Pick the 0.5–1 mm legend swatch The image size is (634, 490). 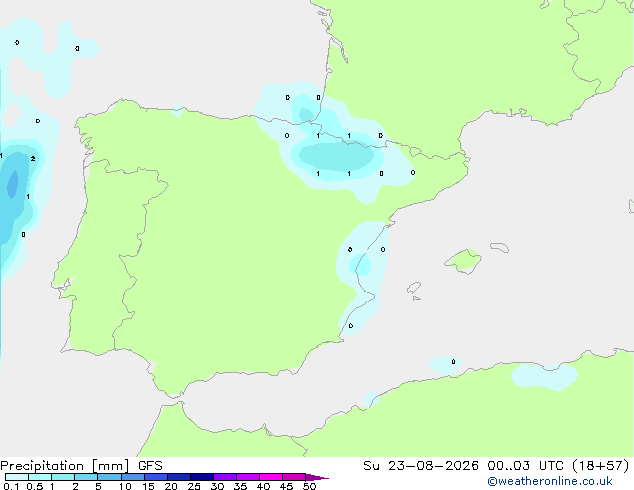point(40,477)
